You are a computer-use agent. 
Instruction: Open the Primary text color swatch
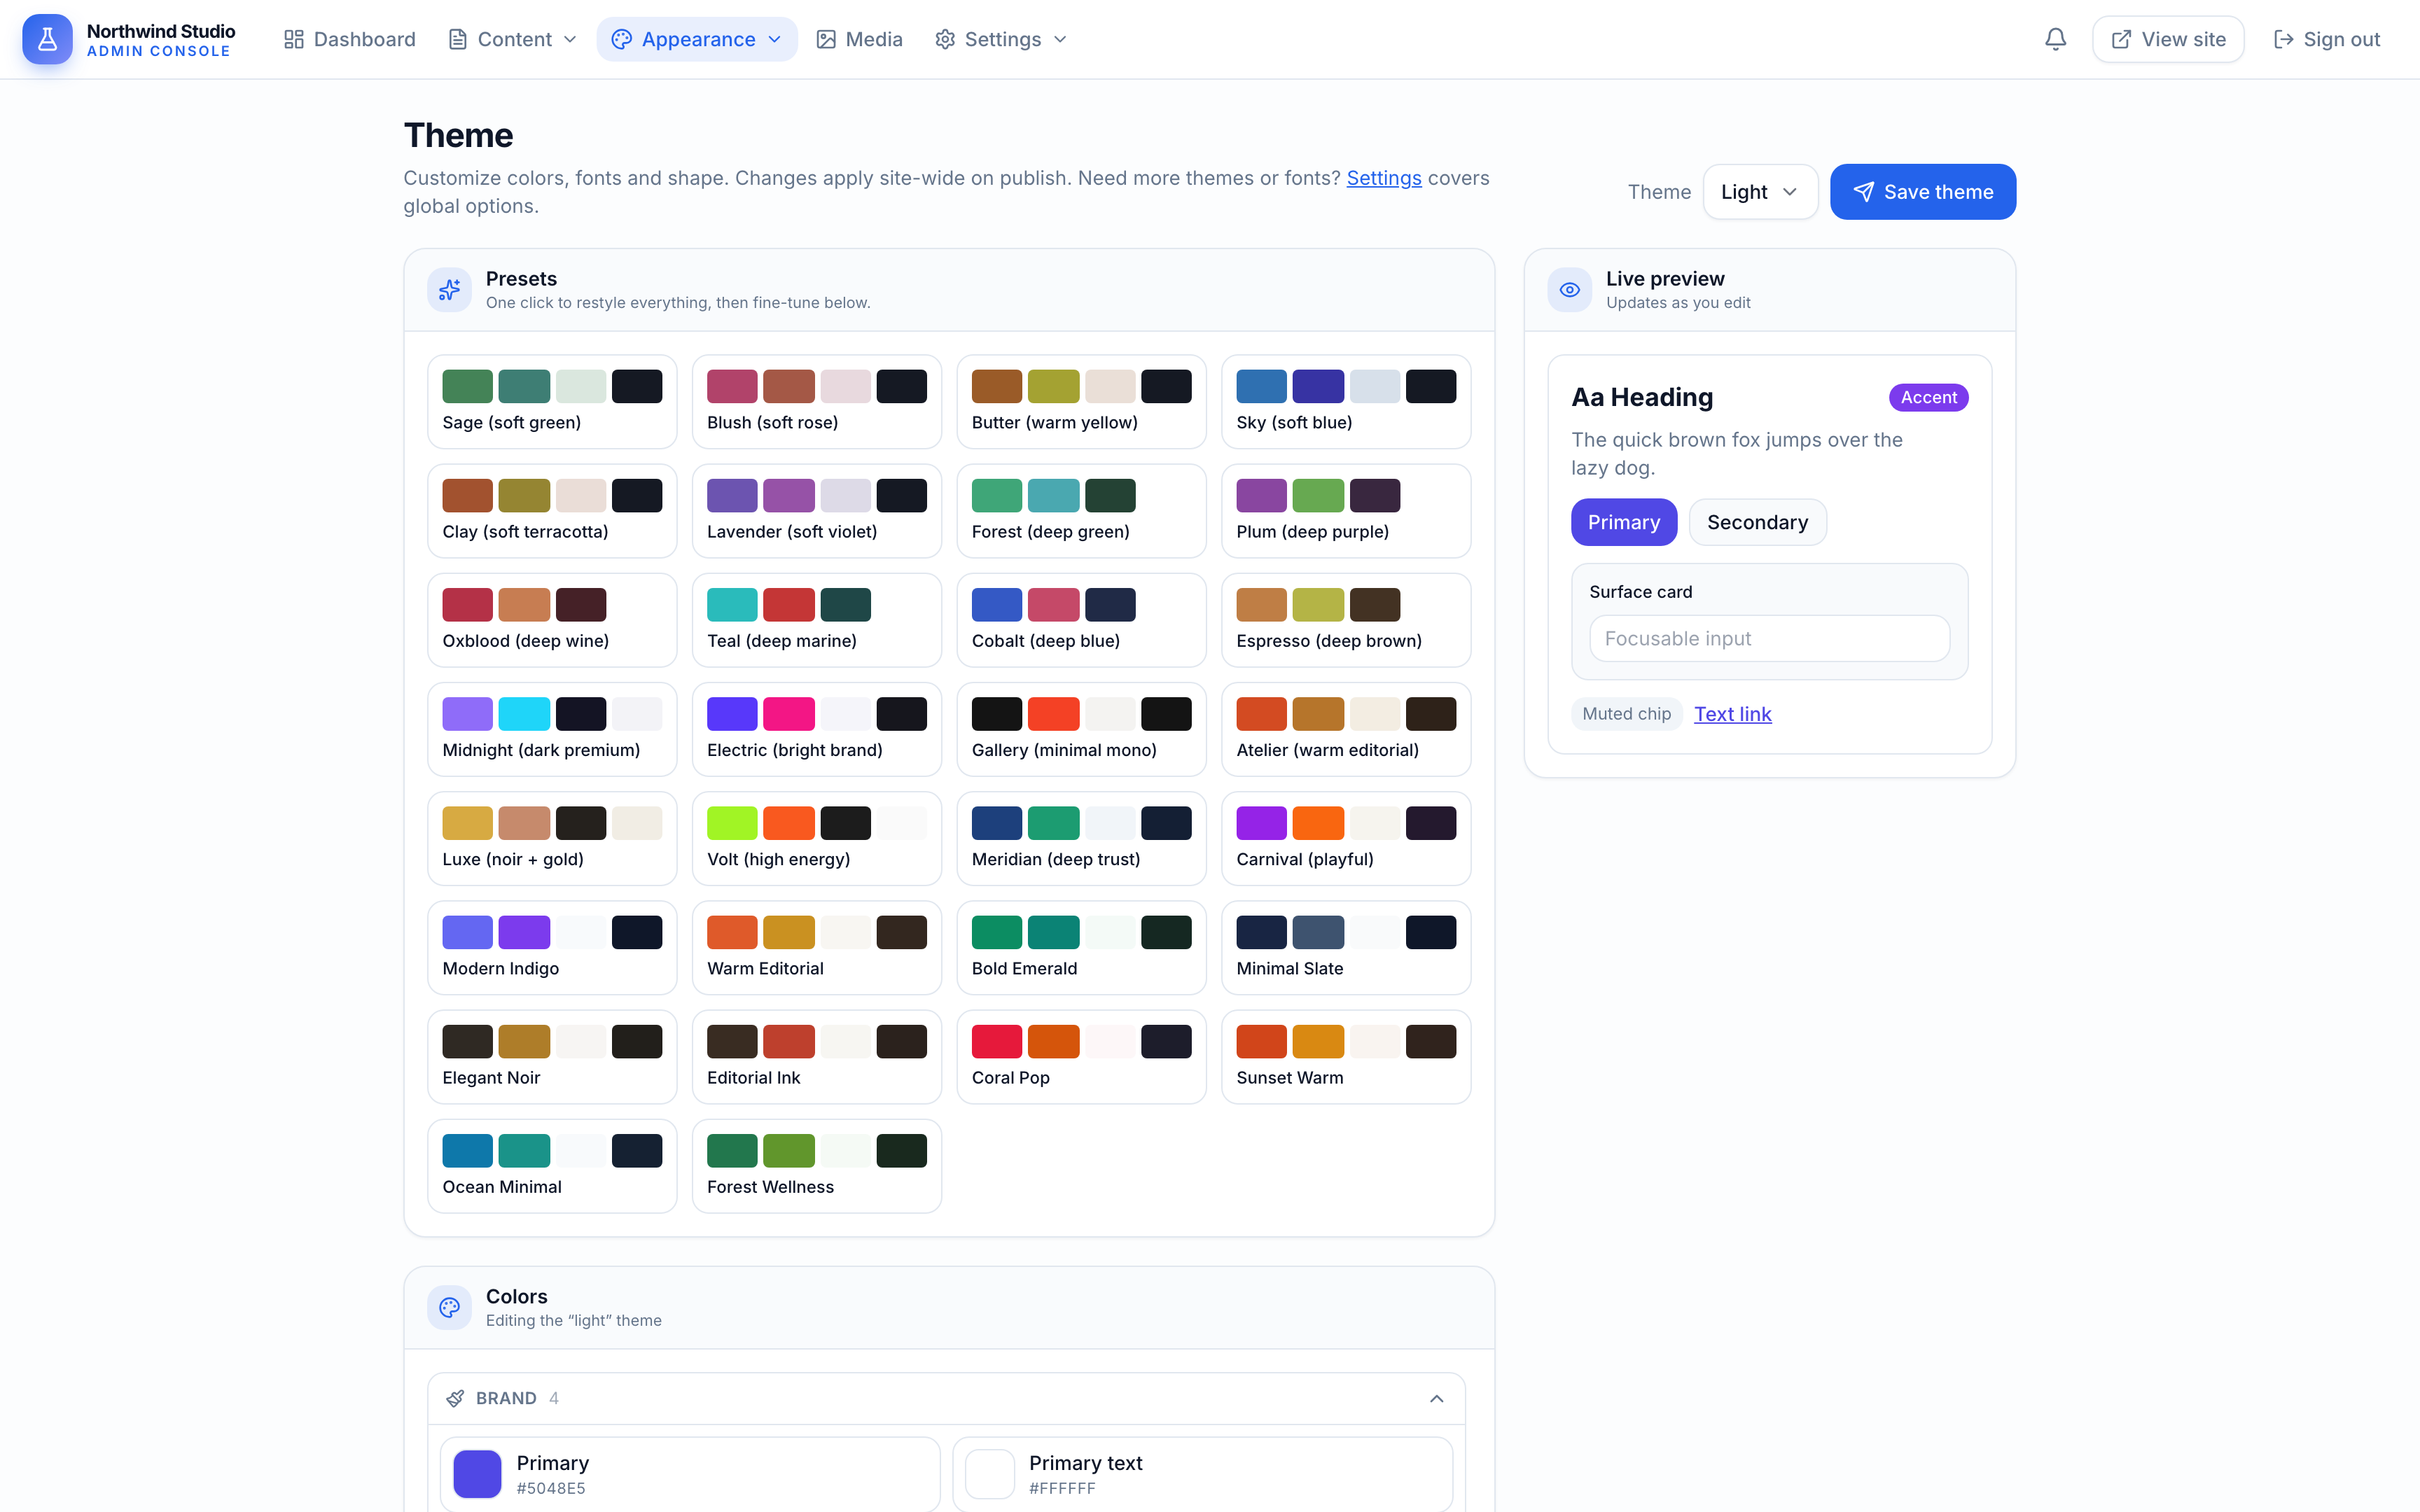(990, 1474)
